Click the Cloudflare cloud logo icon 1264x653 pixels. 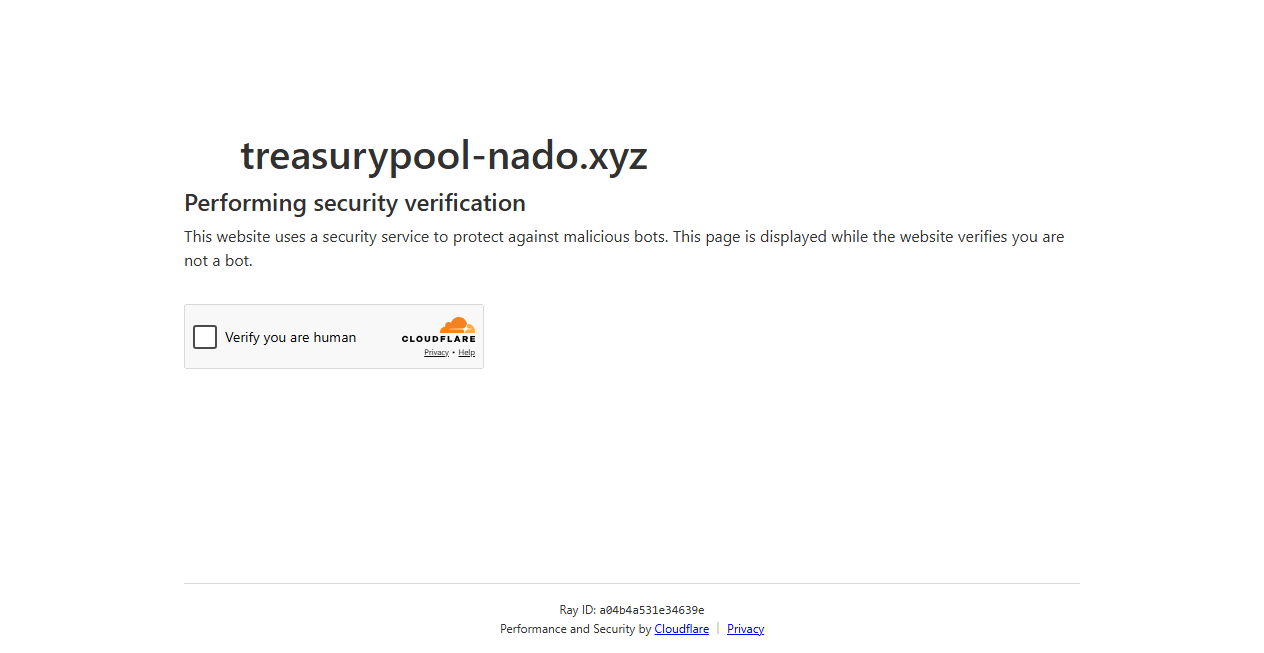[x=457, y=325]
